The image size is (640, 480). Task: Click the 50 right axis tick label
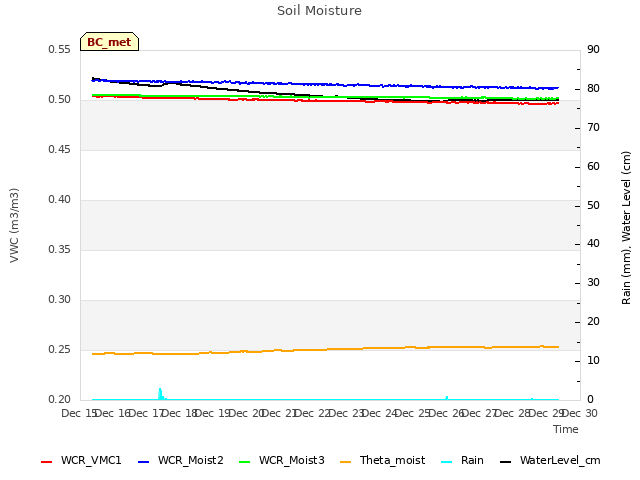point(593,205)
